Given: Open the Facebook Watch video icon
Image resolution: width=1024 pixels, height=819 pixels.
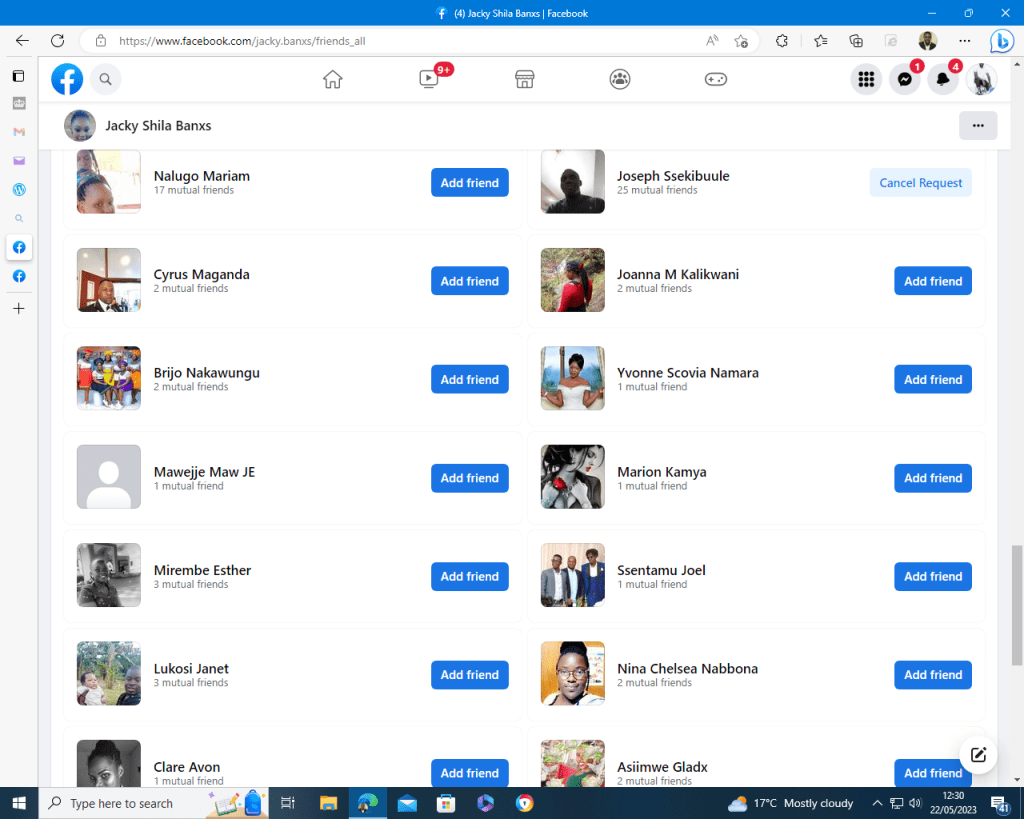Looking at the screenshot, I should 428,79.
